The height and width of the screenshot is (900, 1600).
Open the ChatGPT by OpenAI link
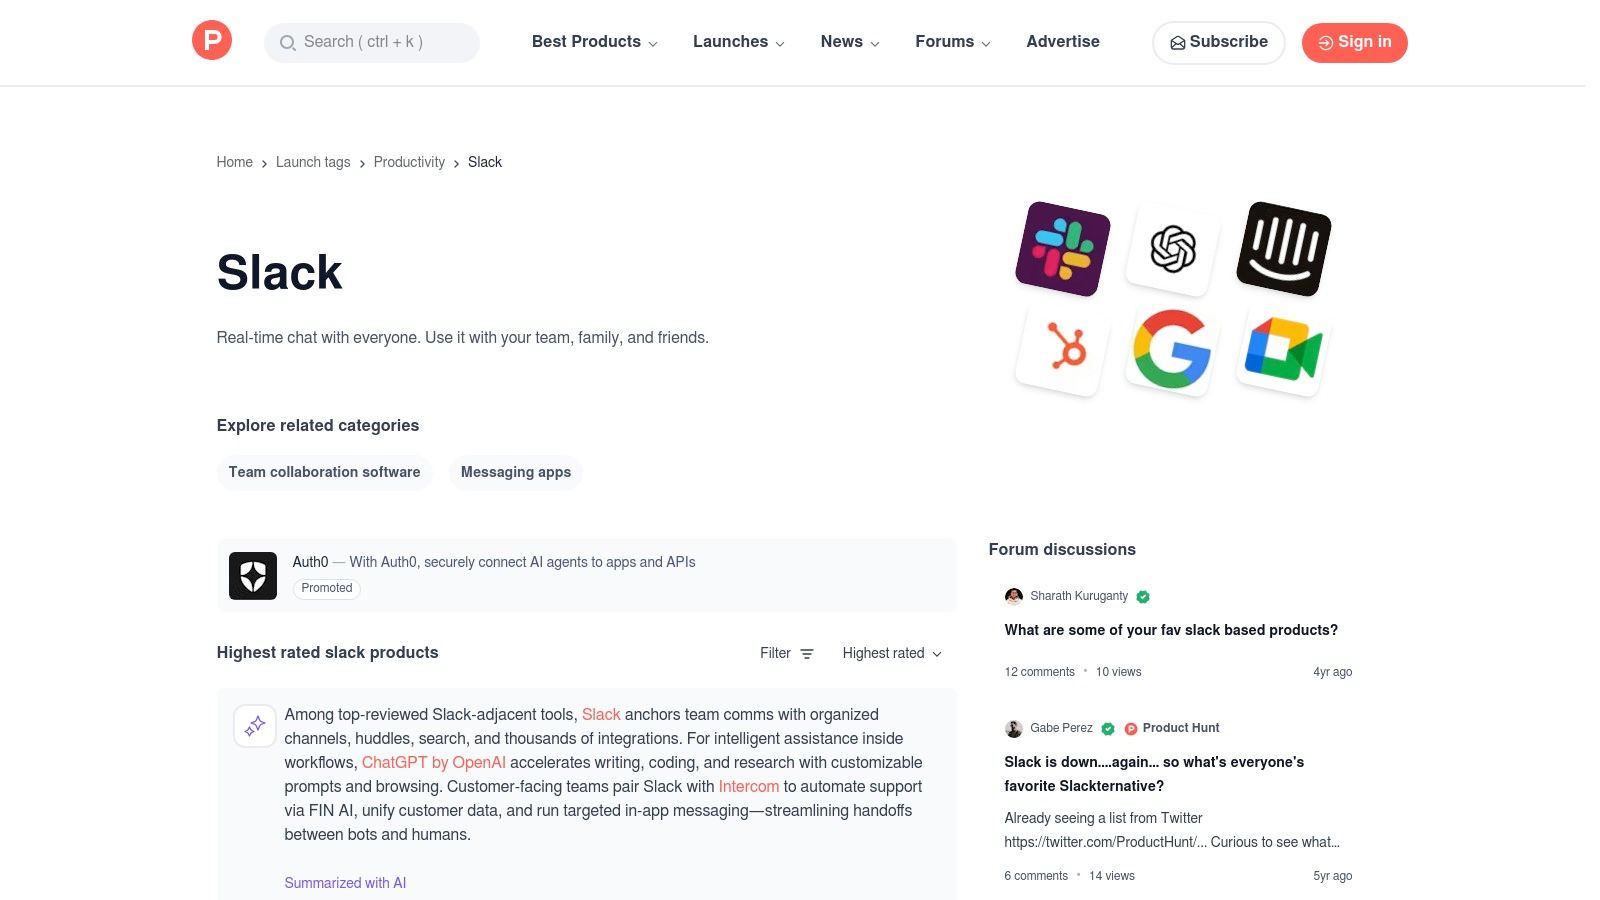point(433,762)
